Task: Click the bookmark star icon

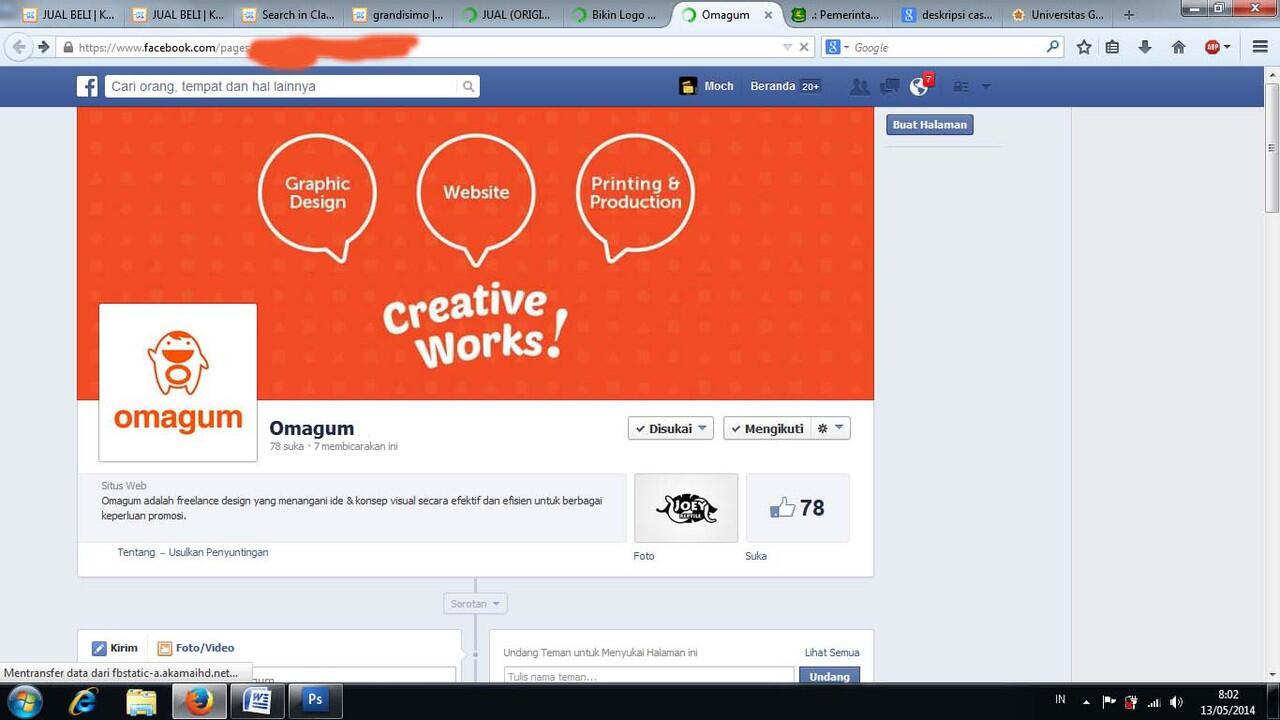Action: [1084, 47]
